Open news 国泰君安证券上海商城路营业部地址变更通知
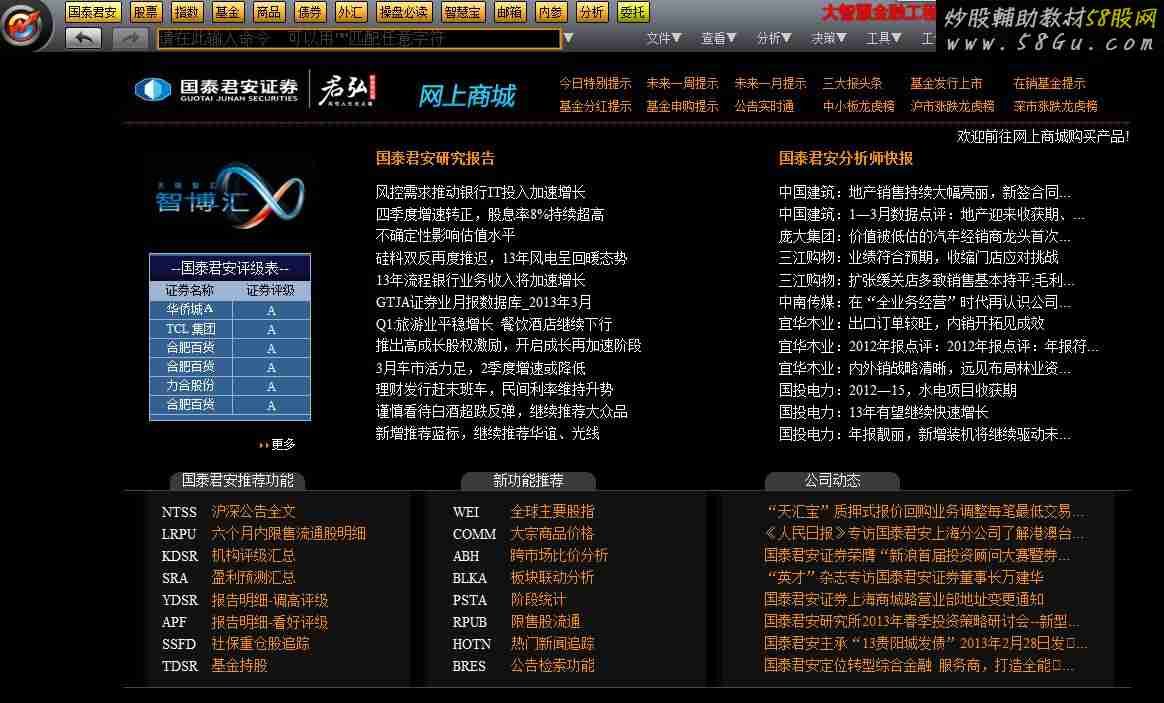1164x703 pixels. point(903,599)
